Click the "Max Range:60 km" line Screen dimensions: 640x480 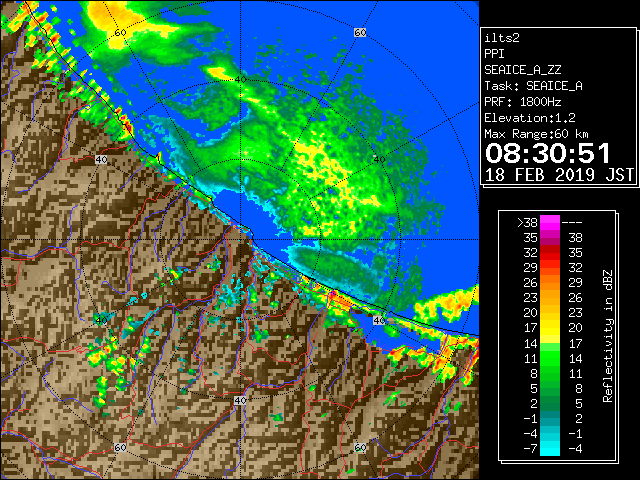click(537, 134)
